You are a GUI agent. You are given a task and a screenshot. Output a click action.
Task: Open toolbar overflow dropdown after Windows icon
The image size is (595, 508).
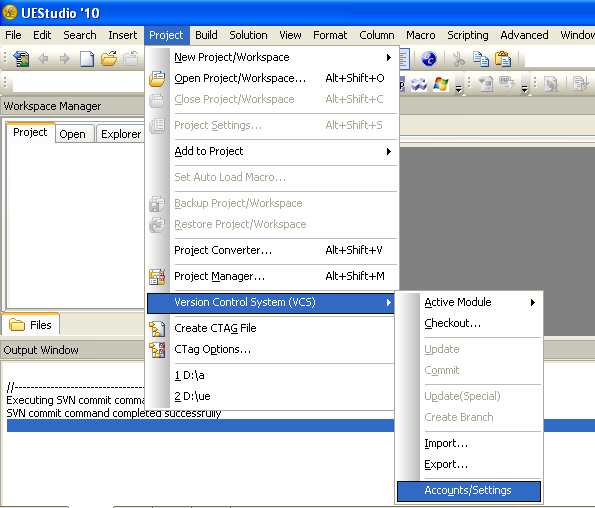click(459, 89)
